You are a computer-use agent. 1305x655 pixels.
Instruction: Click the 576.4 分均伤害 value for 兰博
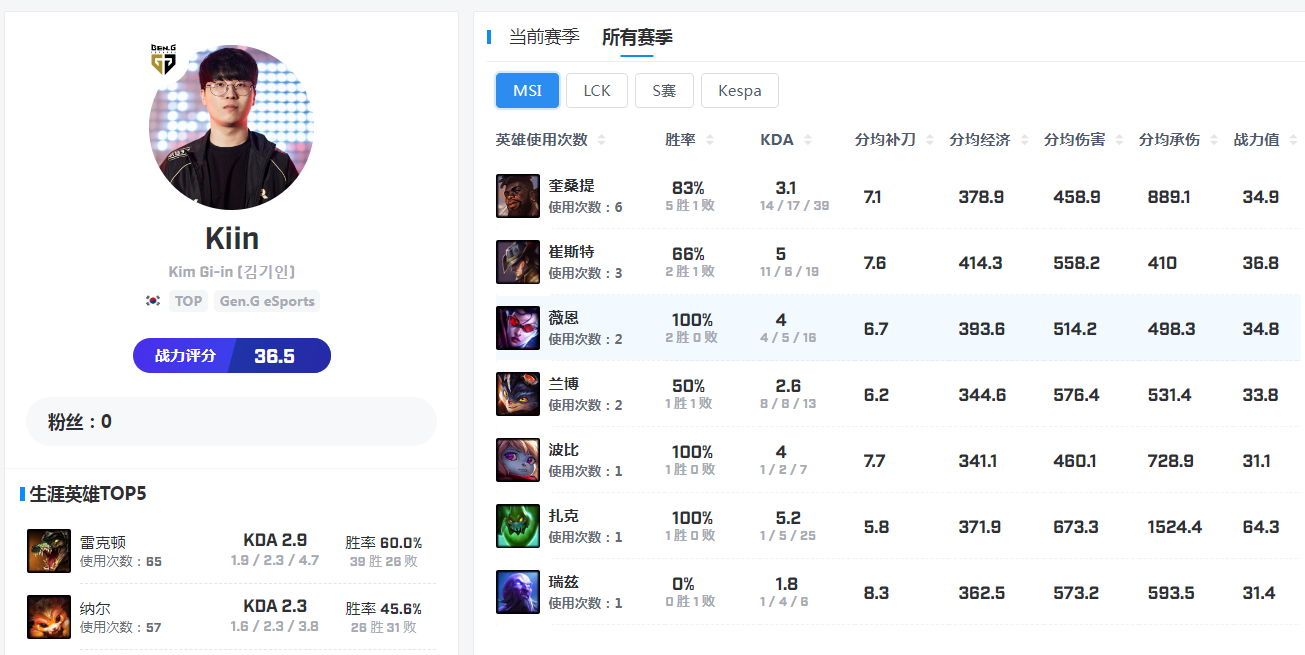(1076, 394)
